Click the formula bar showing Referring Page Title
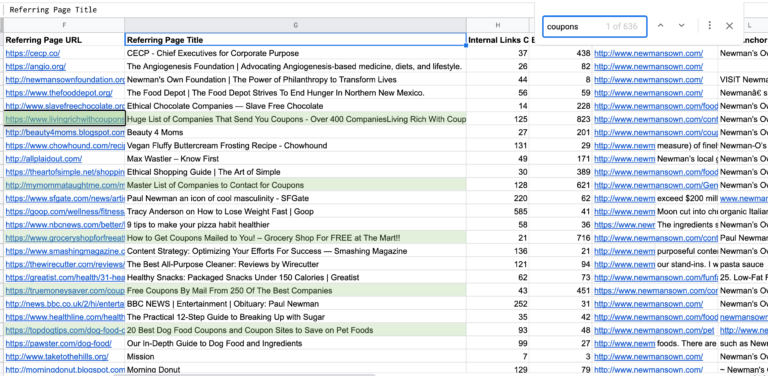Image resolution: width=768 pixels, height=376 pixels. (x=268, y=10)
